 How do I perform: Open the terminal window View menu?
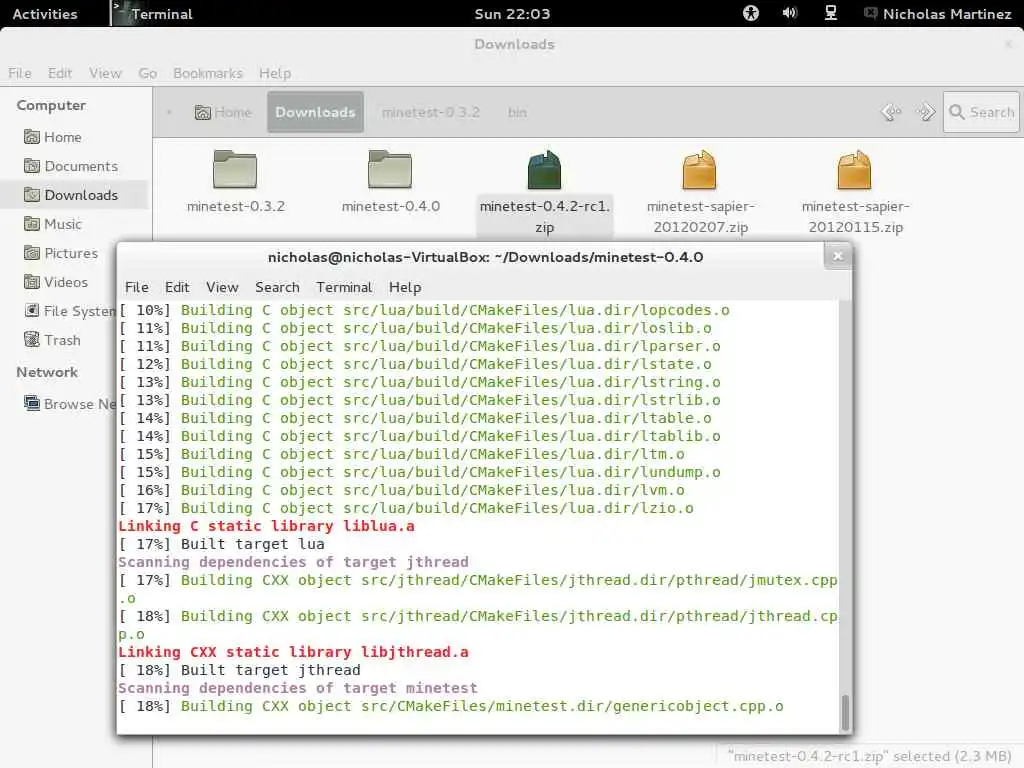click(x=222, y=287)
